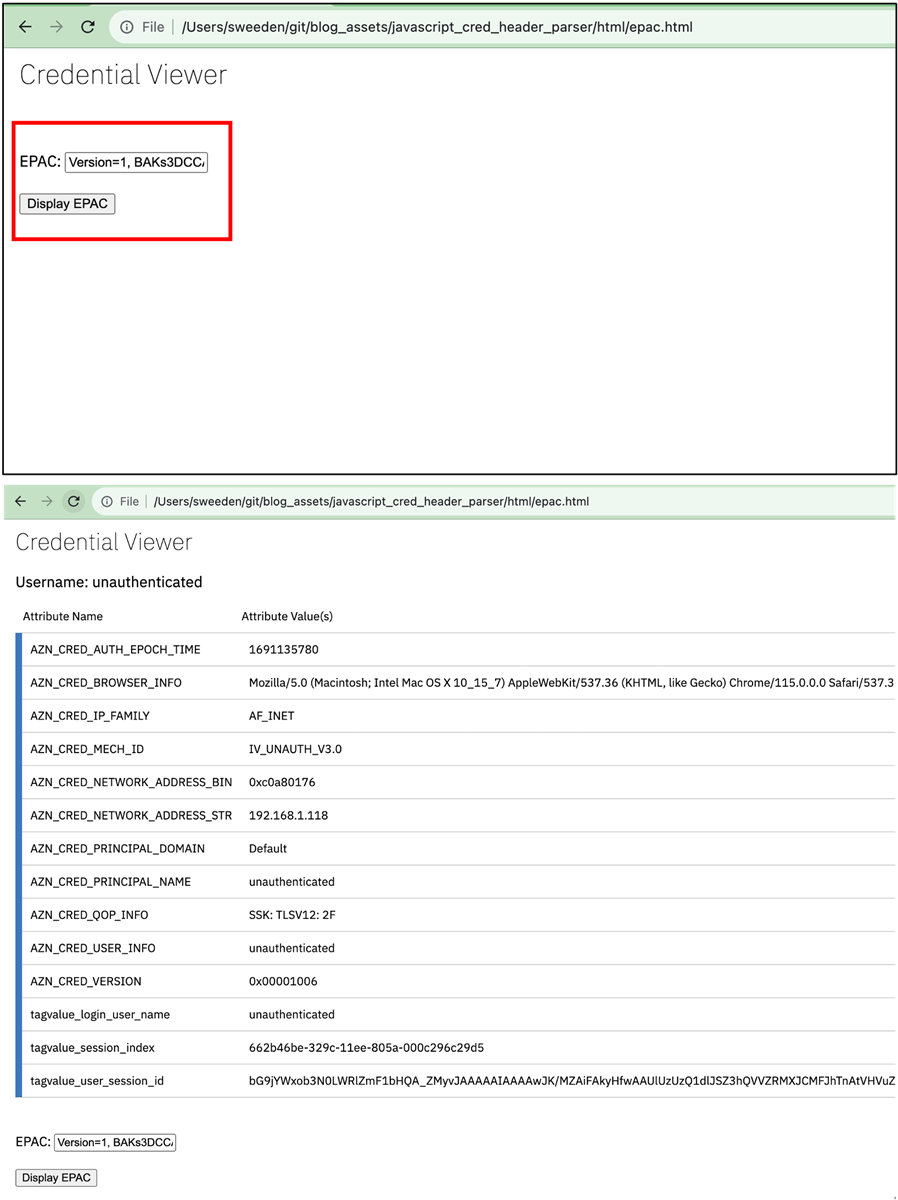Click Display EPAC button in the top page

pyautogui.click(x=67, y=204)
